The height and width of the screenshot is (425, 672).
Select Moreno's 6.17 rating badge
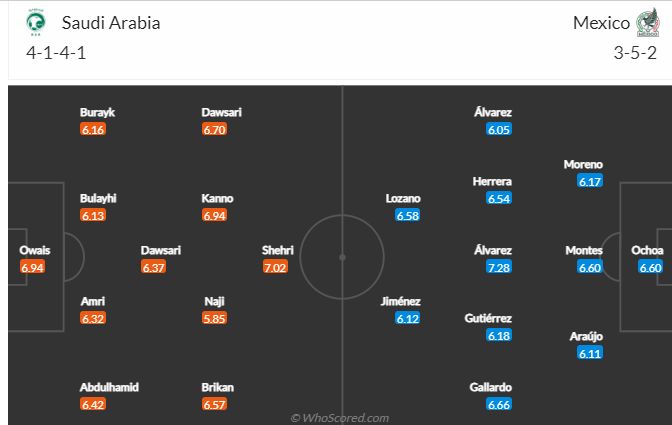click(590, 181)
